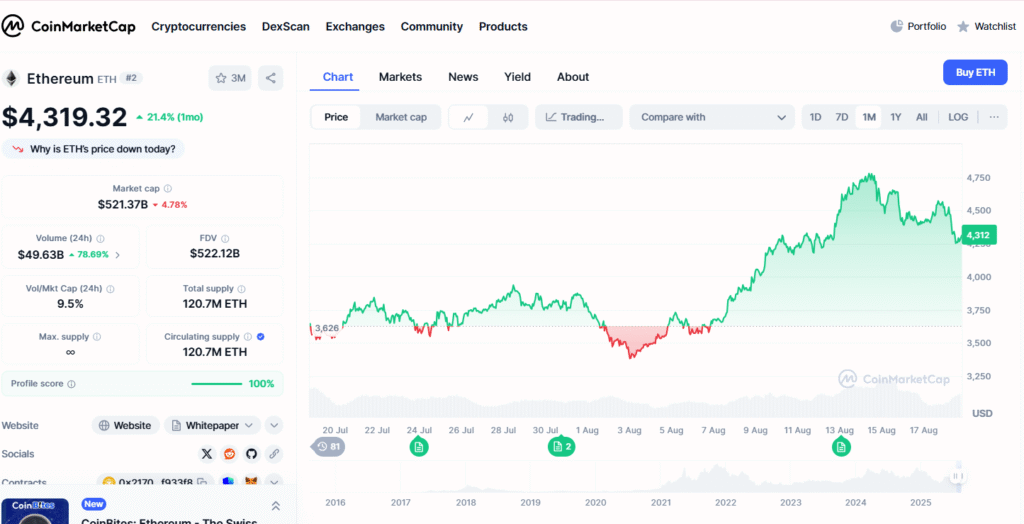Click 'Why is ETH's price down today?'
The width and height of the screenshot is (1024, 524).
(x=93, y=149)
